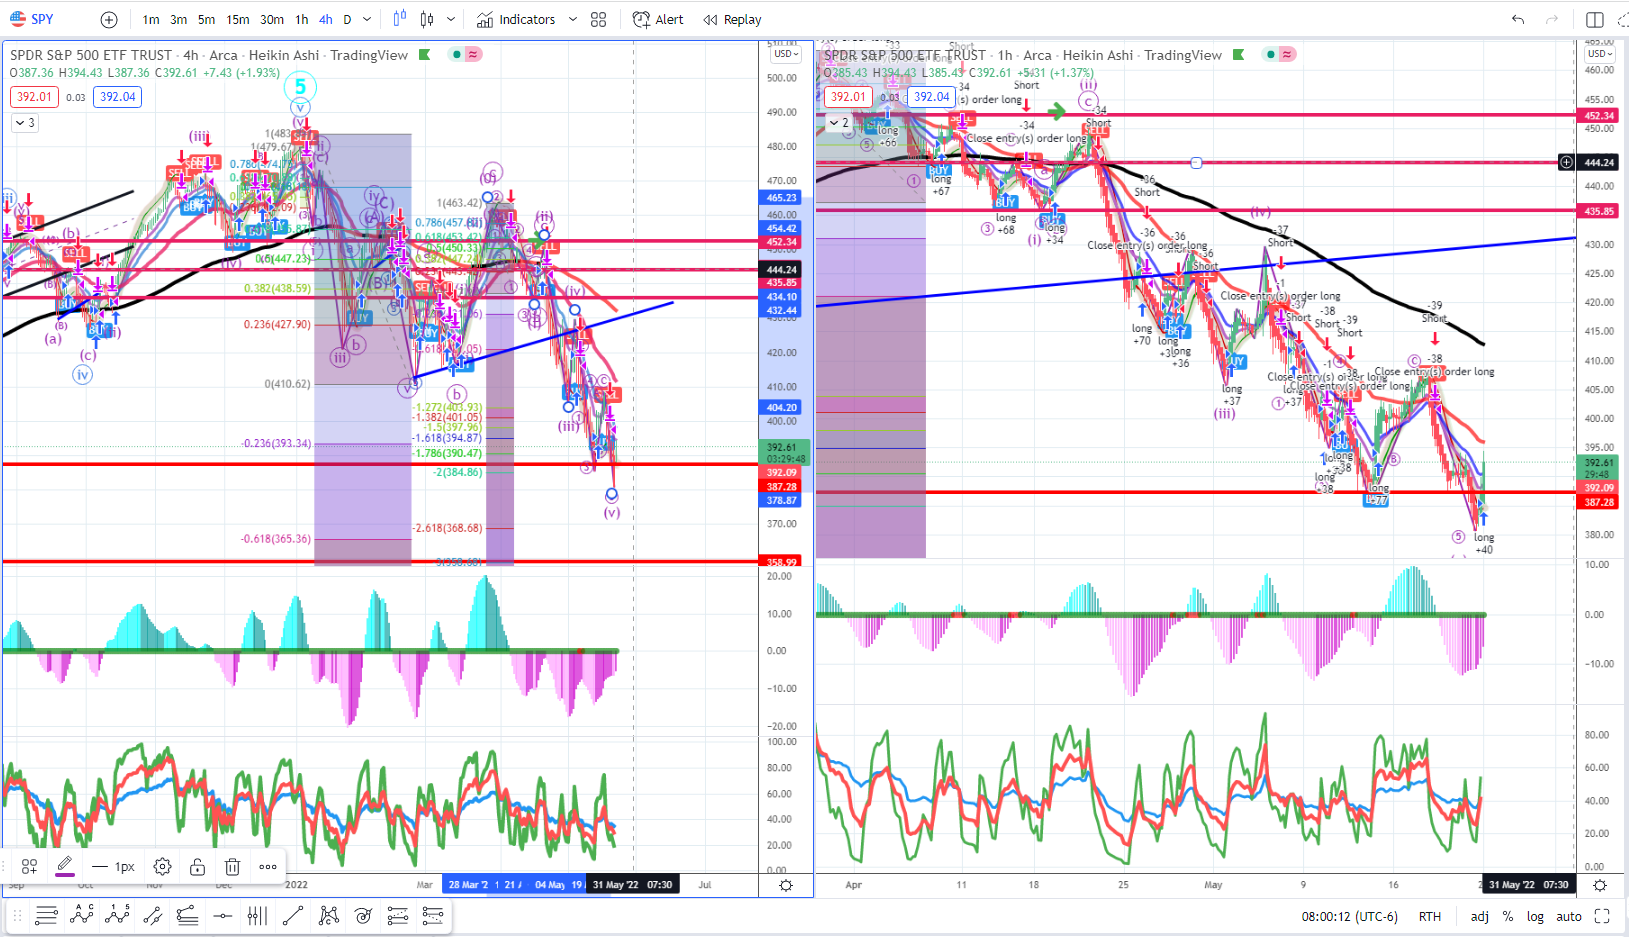Open the purple pencil line color picker
Image resolution: width=1629 pixels, height=937 pixels.
[64, 866]
